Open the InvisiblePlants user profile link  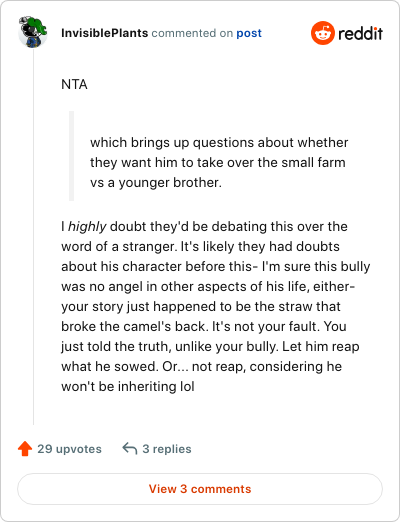[x=104, y=33]
